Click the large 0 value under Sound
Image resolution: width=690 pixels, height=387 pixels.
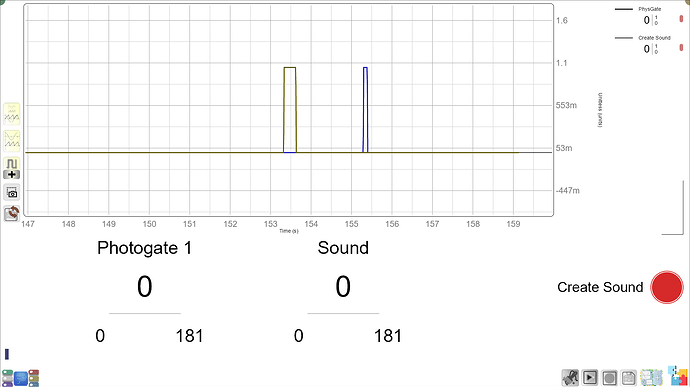coord(343,287)
